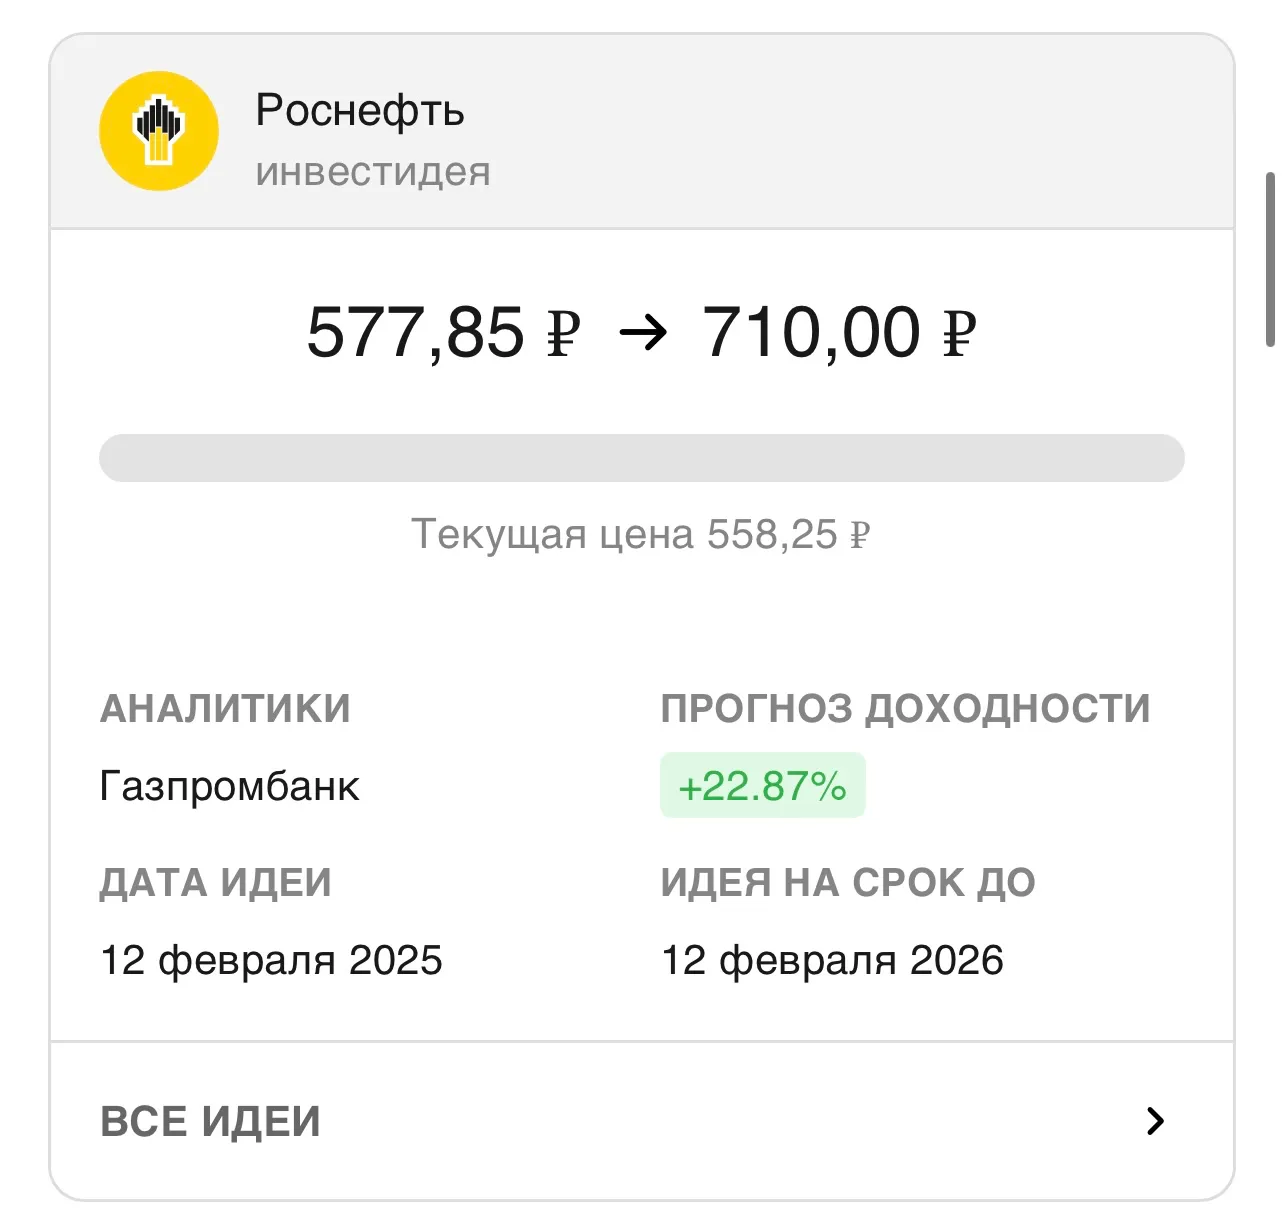Click the ruble sign after 710,00
The height and width of the screenshot is (1231, 1284).
pyautogui.click(x=958, y=333)
